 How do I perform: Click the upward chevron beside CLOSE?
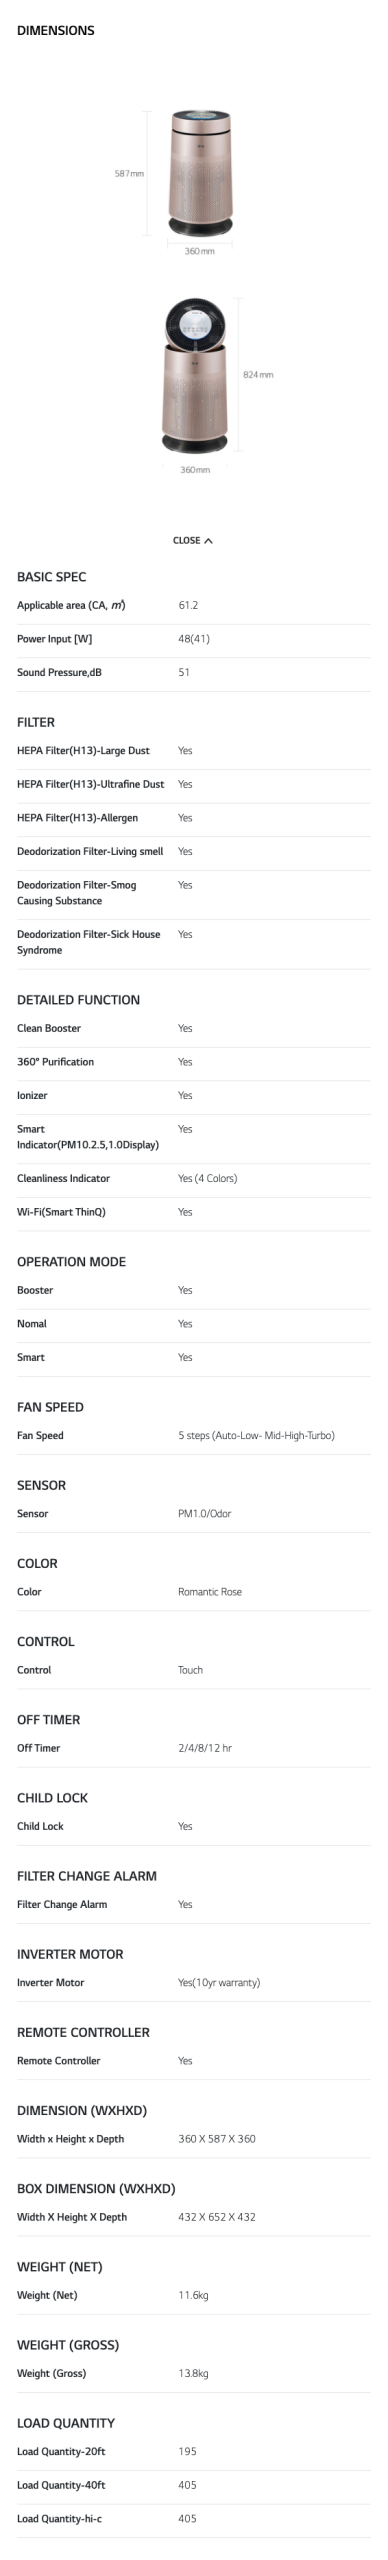pos(208,540)
